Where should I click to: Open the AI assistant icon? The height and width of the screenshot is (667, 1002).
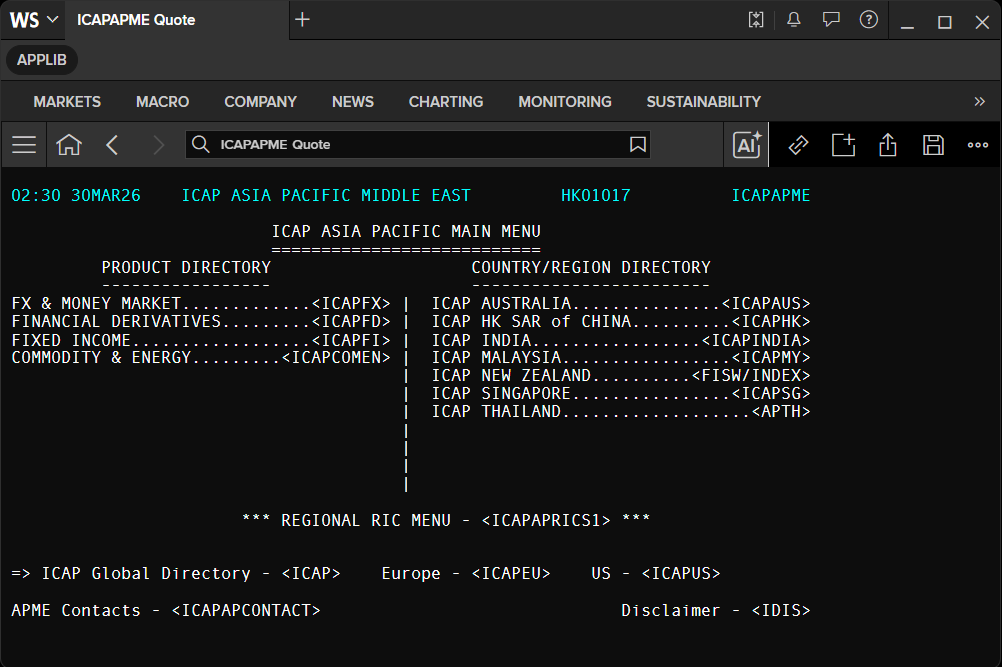click(746, 144)
